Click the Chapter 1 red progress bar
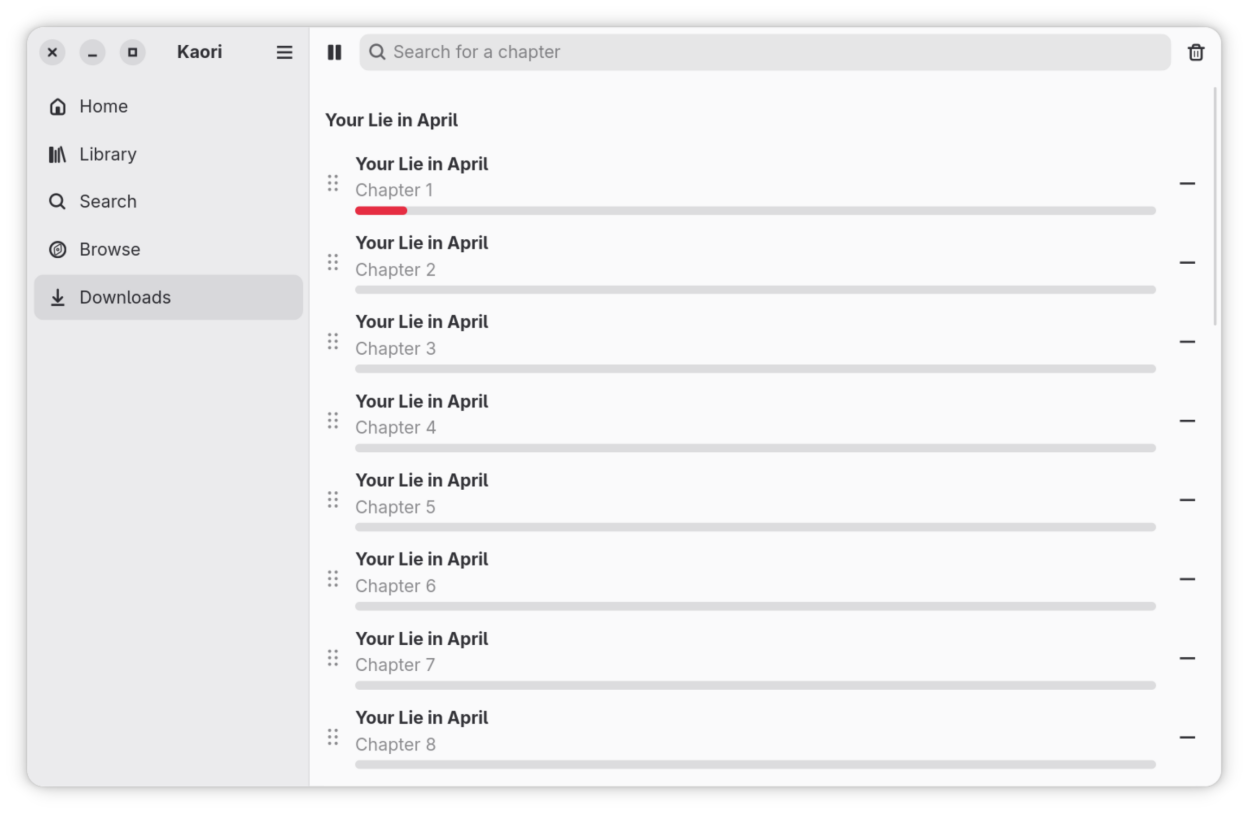 [381, 211]
